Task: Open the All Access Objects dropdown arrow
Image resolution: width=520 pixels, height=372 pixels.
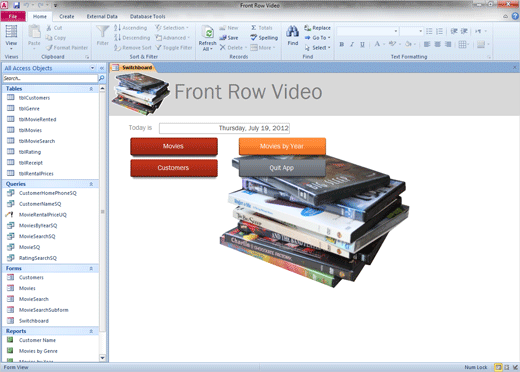Action: coord(92,68)
